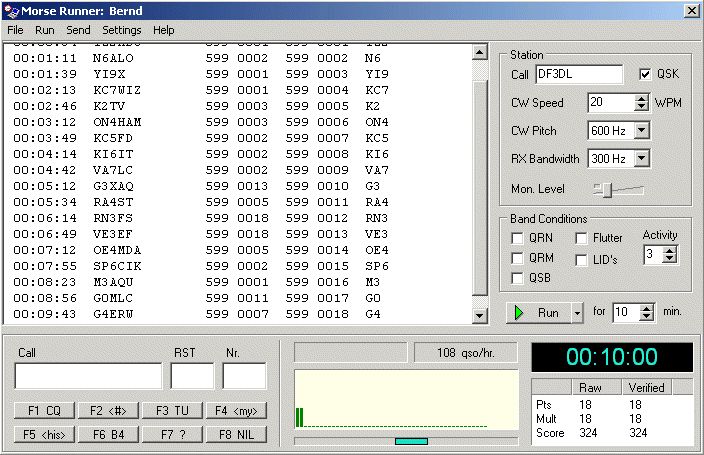Enable Flutter band condition

point(582,238)
